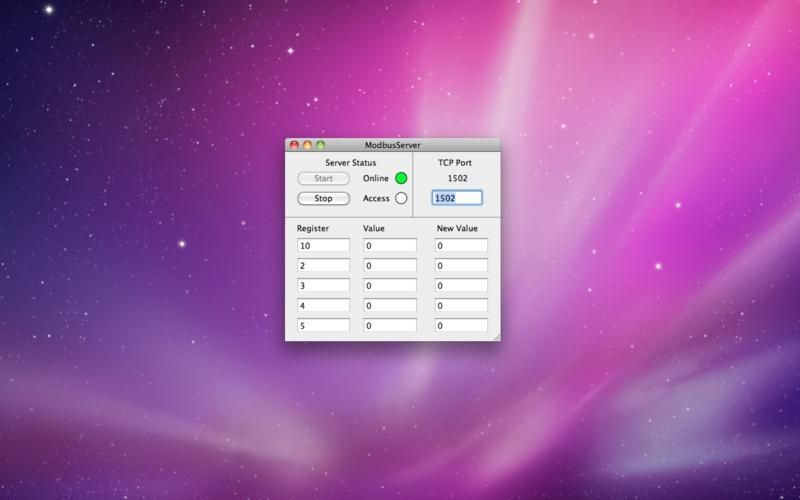Click the window resize grip corner

(496, 337)
